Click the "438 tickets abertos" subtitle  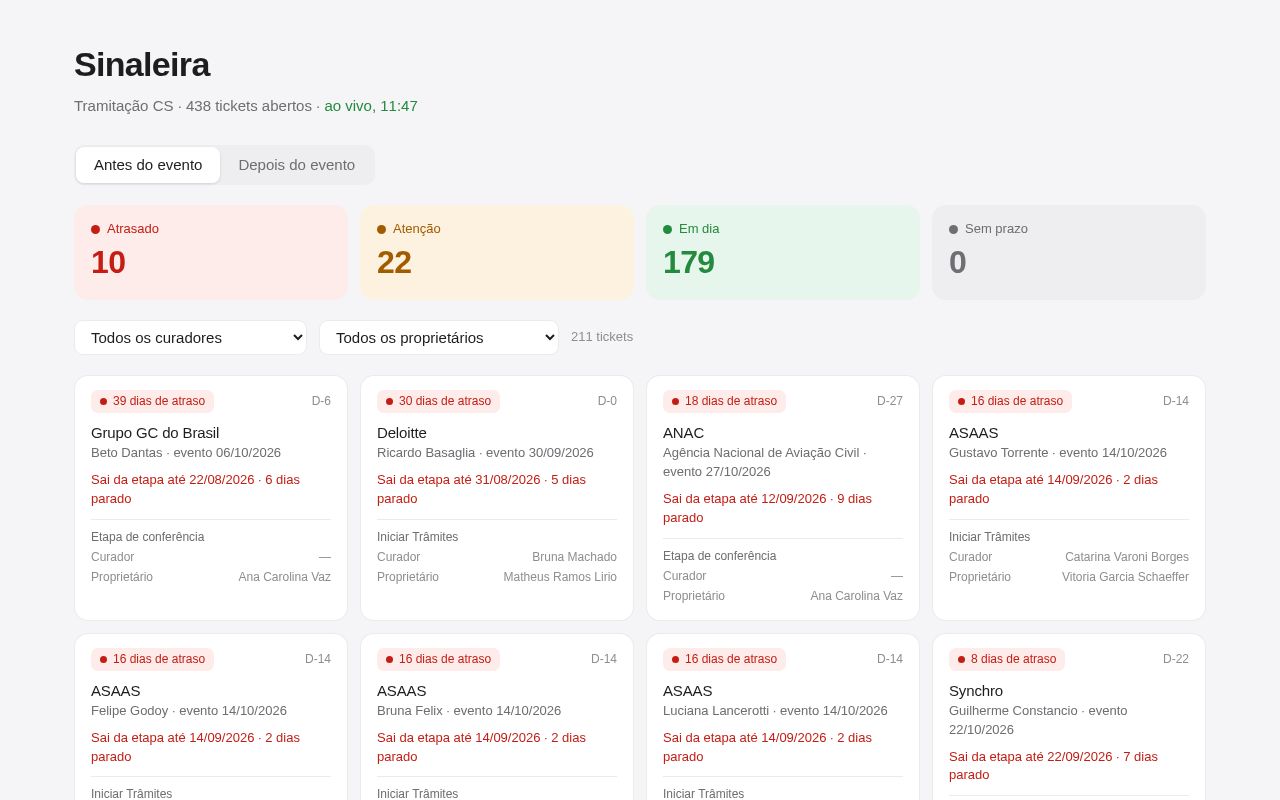(249, 106)
